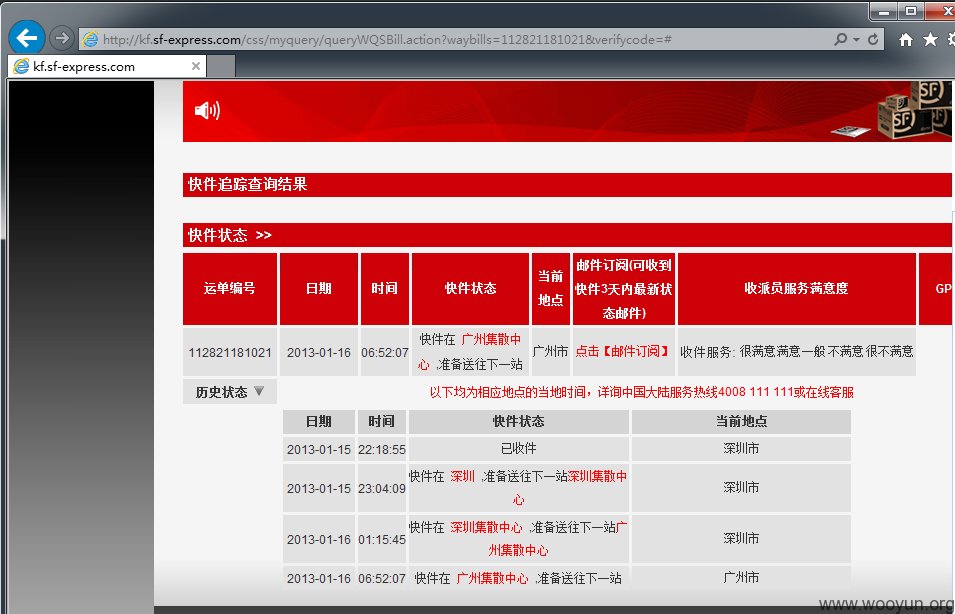Open the browser home page icon
Viewport: 955px width, 614px height.
906,40
